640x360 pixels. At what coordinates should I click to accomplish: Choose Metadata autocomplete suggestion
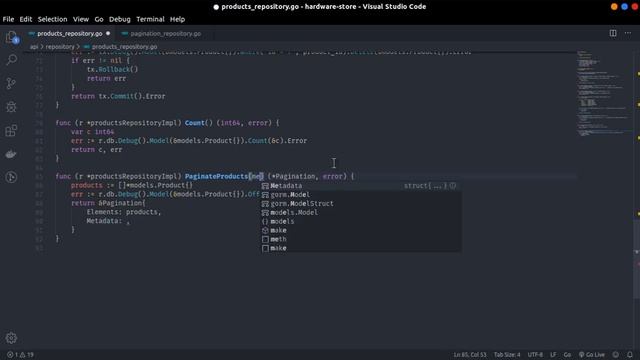361,186
